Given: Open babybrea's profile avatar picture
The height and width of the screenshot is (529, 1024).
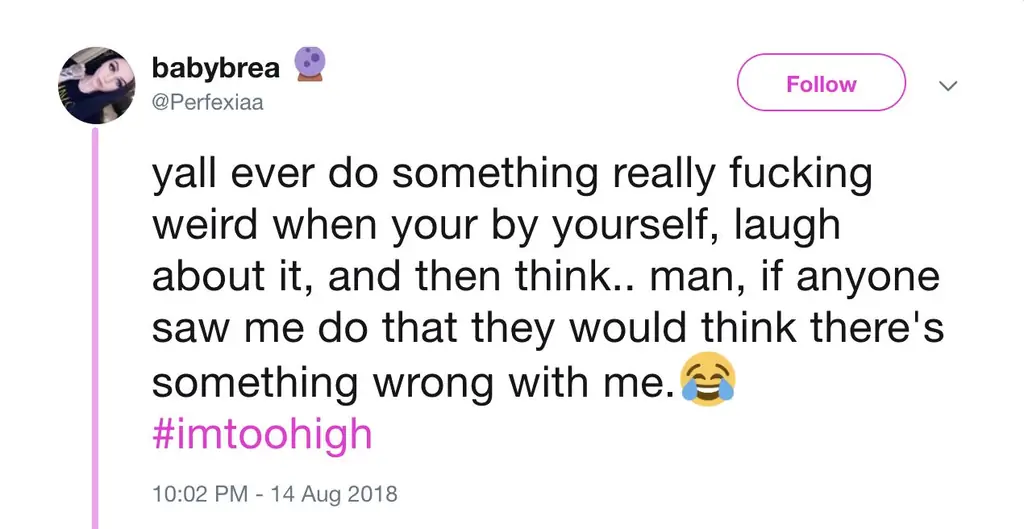Looking at the screenshot, I should (97, 85).
